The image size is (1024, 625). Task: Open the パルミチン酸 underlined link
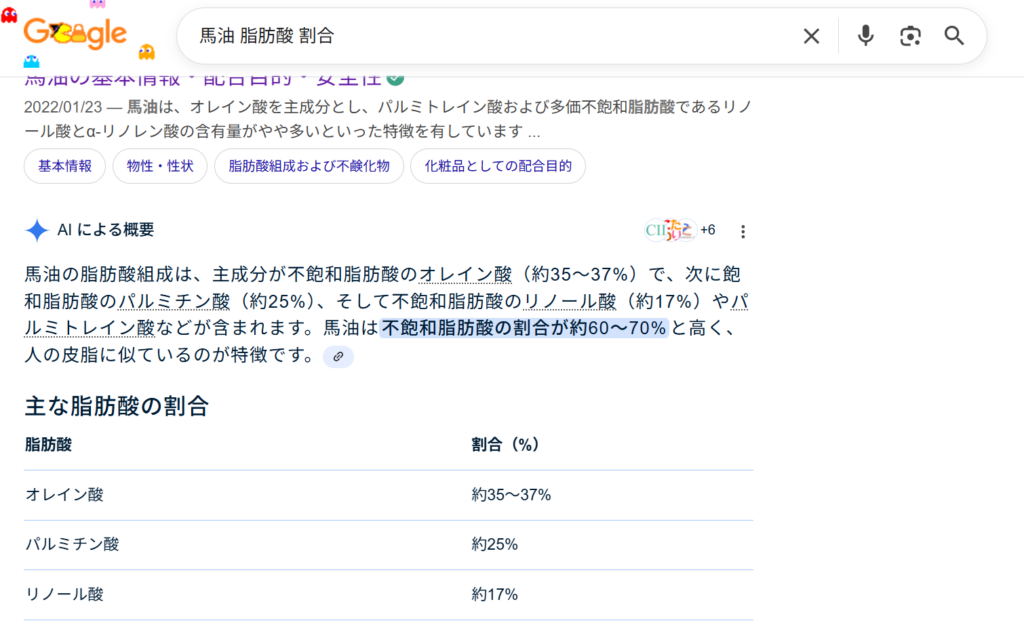tap(174, 301)
